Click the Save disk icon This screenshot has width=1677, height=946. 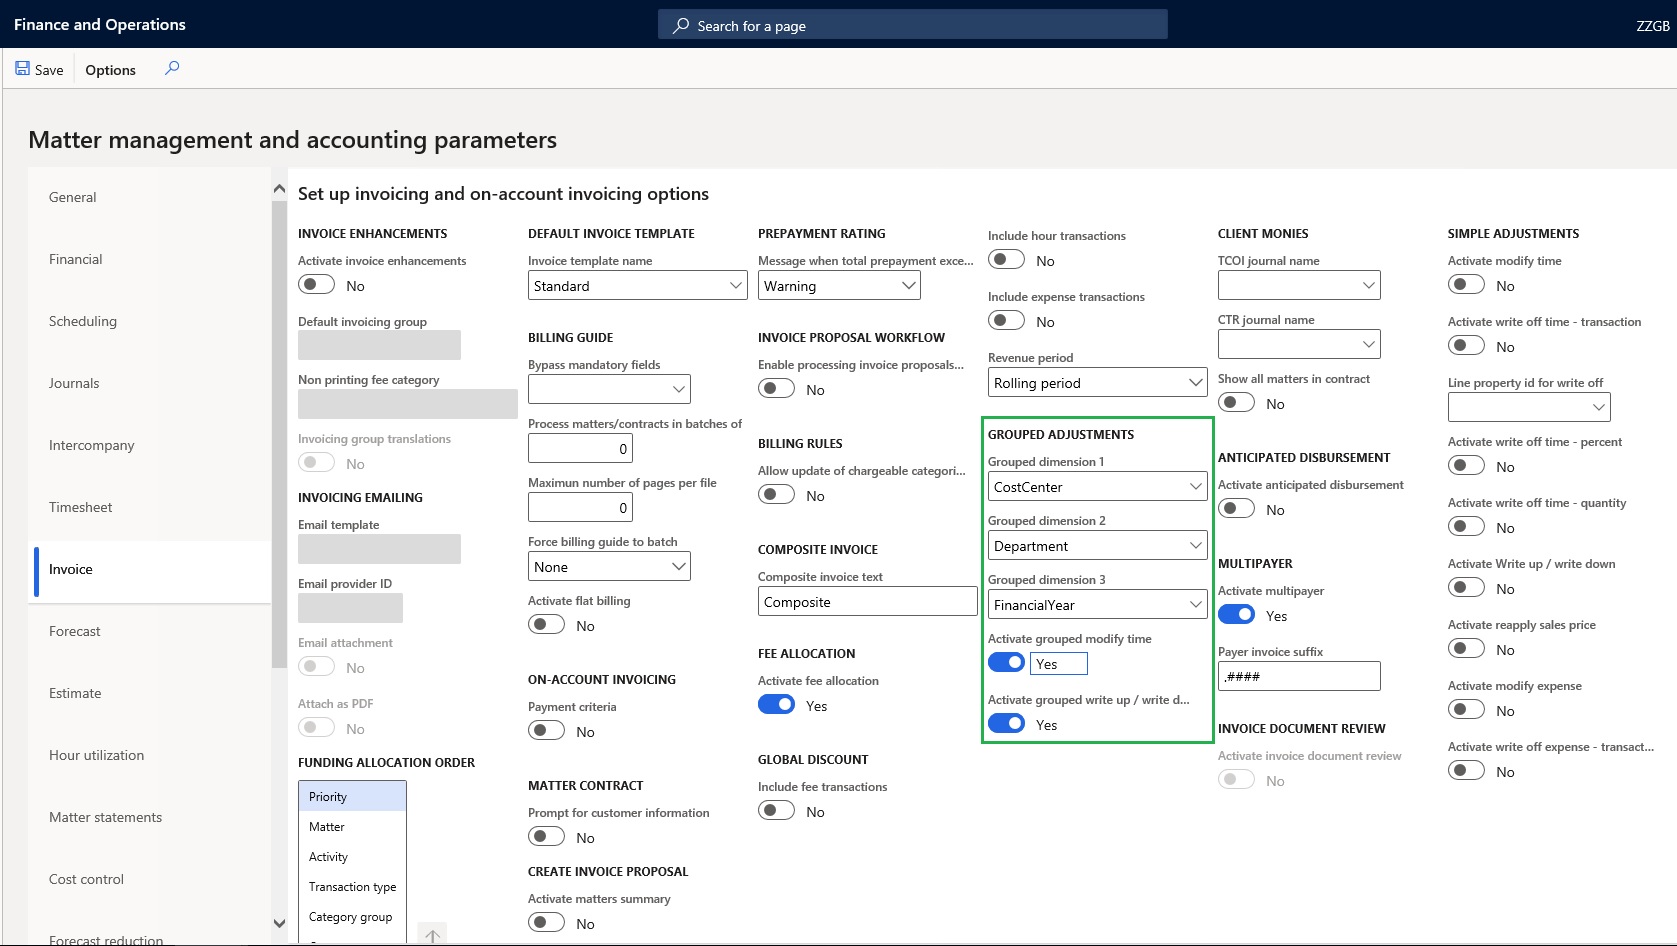[22, 69]
